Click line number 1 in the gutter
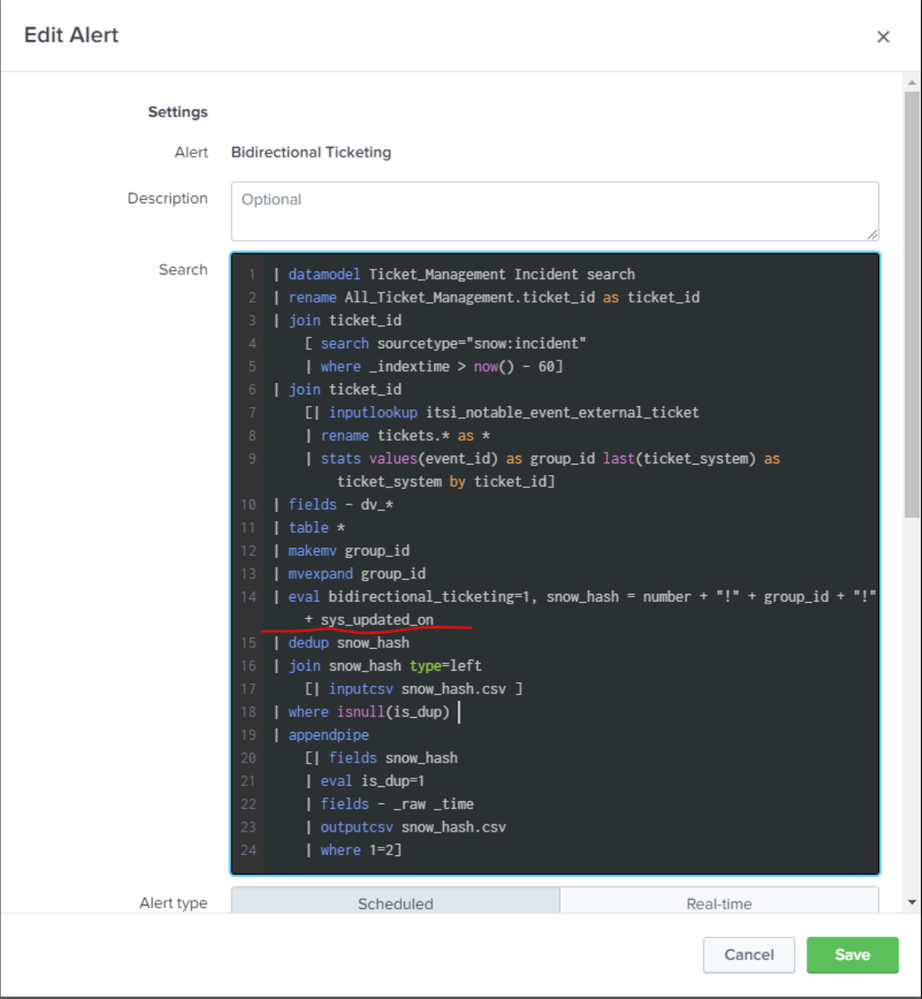This screenshot has height=999, width=922. tap(252, 275)
